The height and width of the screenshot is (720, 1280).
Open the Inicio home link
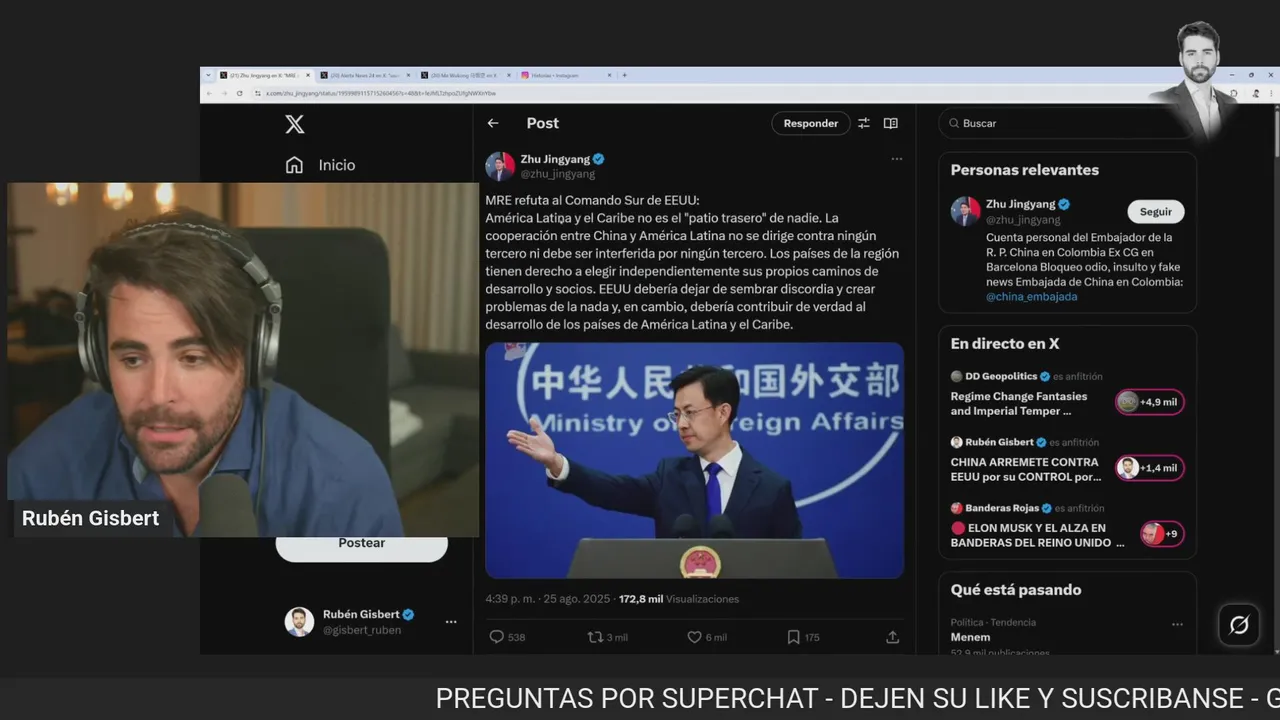tap(320, 165)
